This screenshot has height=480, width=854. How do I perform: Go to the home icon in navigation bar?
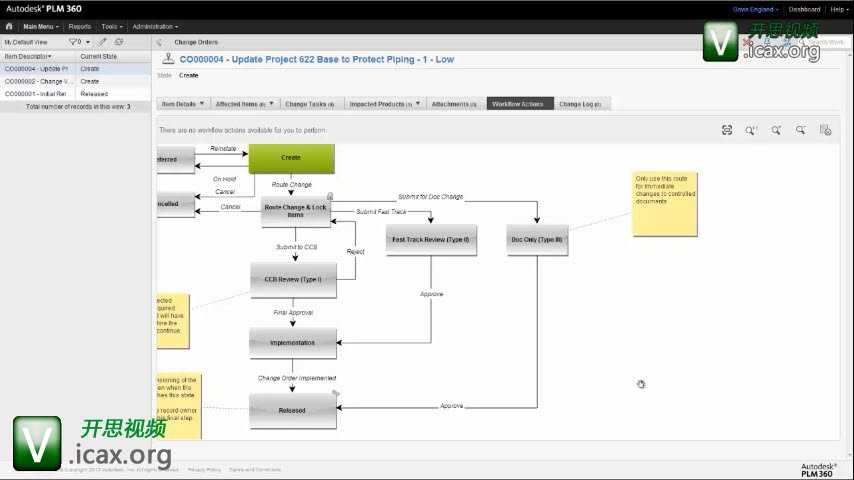point(9,26)
